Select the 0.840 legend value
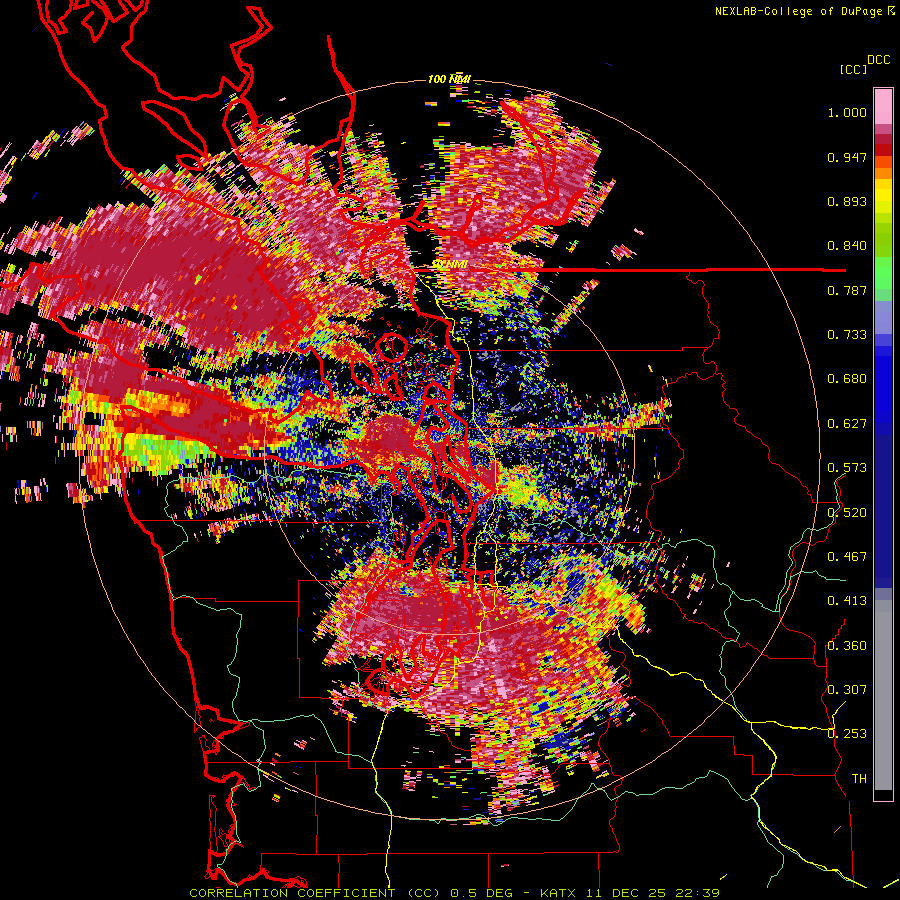Viewport: 900px width, 900px height. [847, 246]
